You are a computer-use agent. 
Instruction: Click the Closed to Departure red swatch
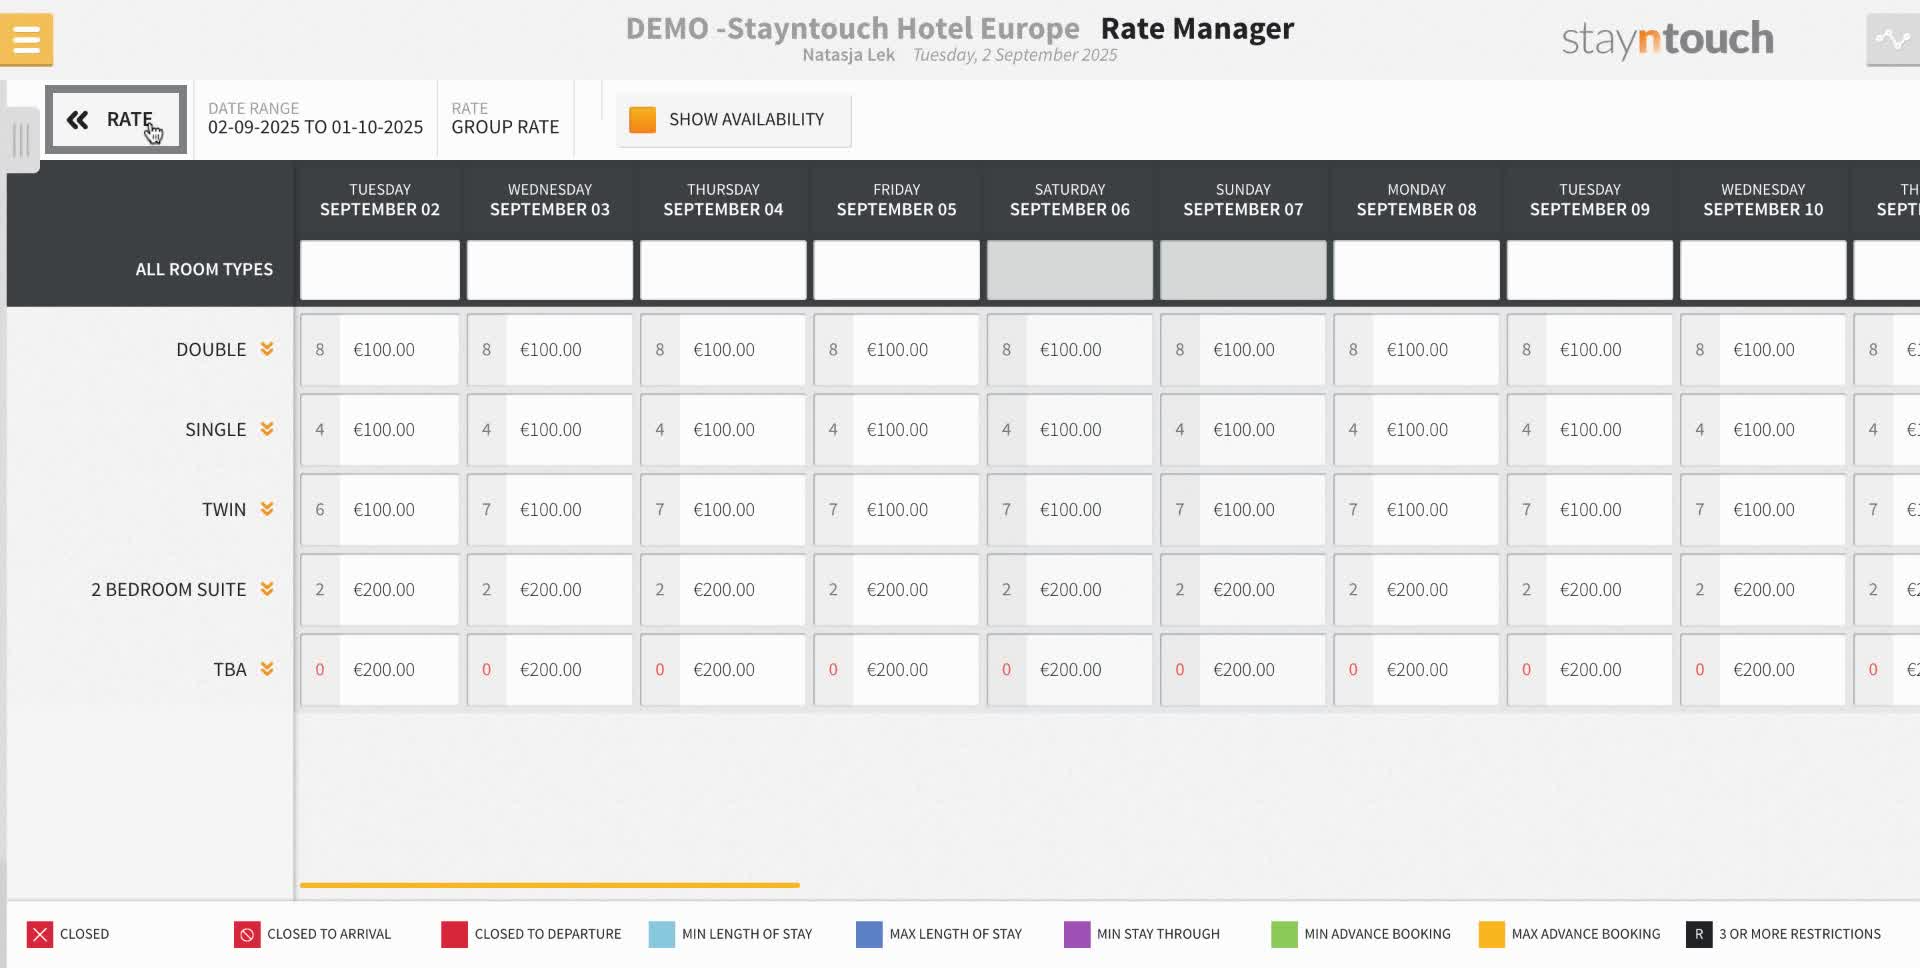click(454, 934)
